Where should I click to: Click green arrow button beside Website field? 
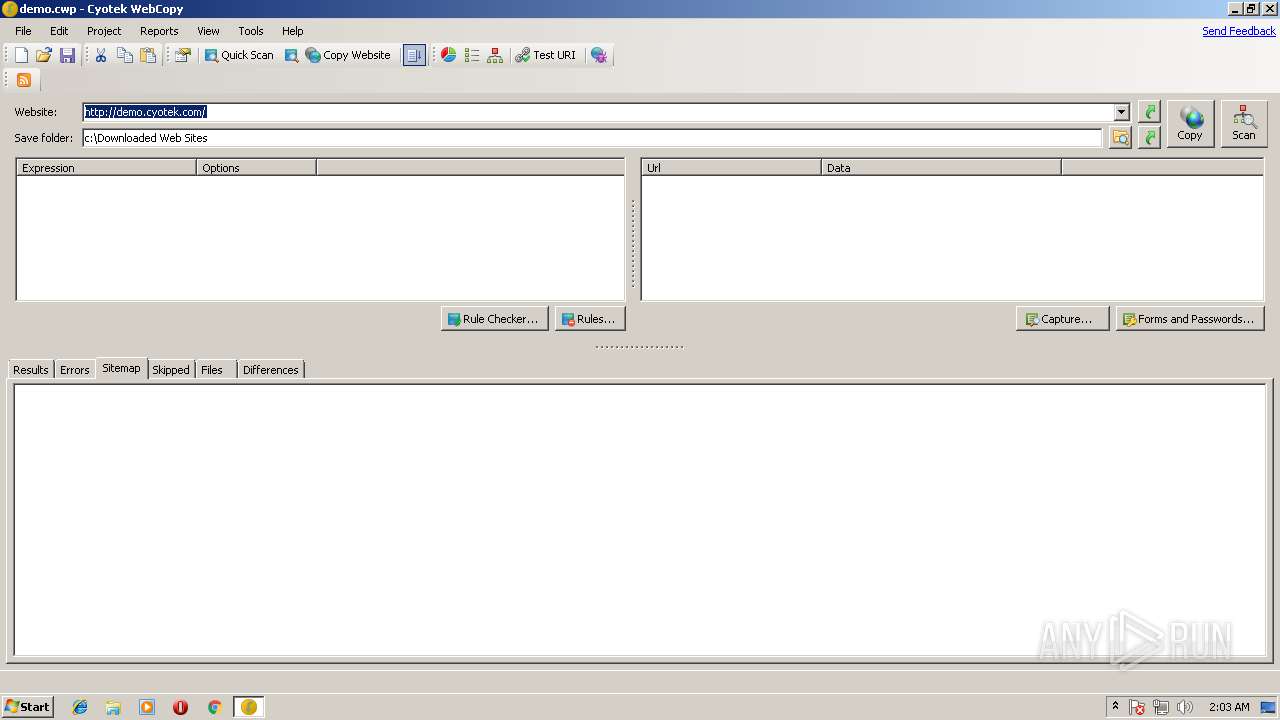tap(1150, 111)
